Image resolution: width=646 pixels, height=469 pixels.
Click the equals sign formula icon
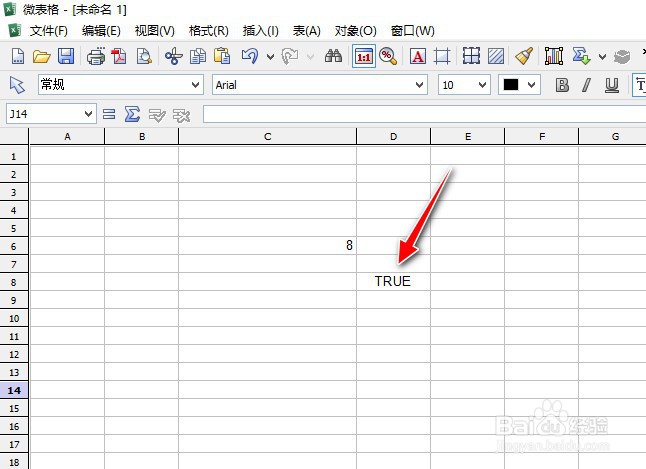(x=109, y=114)
